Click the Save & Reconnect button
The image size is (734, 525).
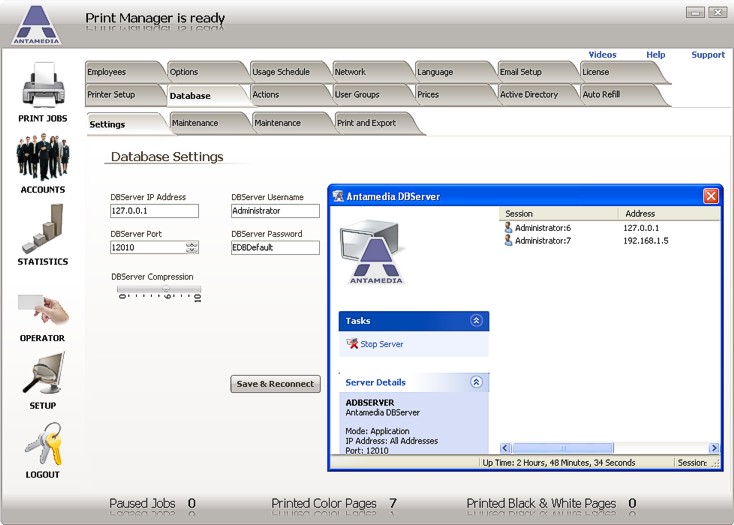tap(275, 384)
